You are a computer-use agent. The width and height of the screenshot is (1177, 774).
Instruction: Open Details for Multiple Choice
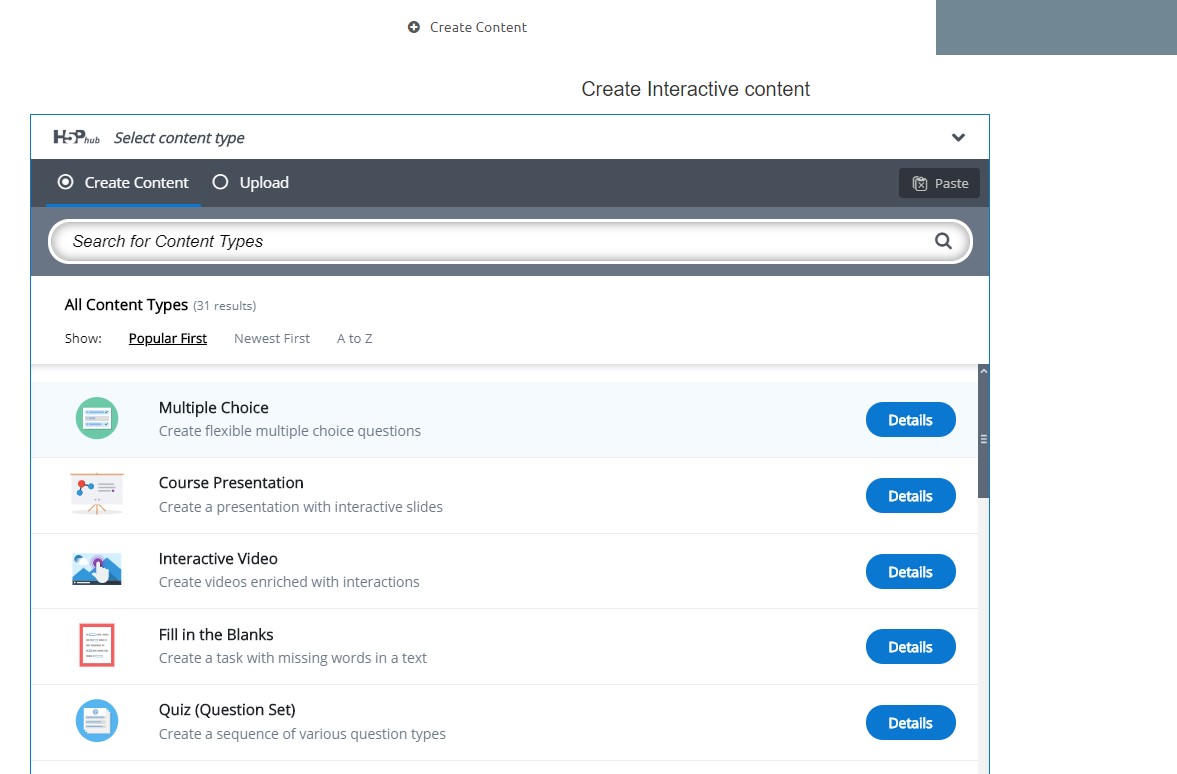tap(911, 420)
